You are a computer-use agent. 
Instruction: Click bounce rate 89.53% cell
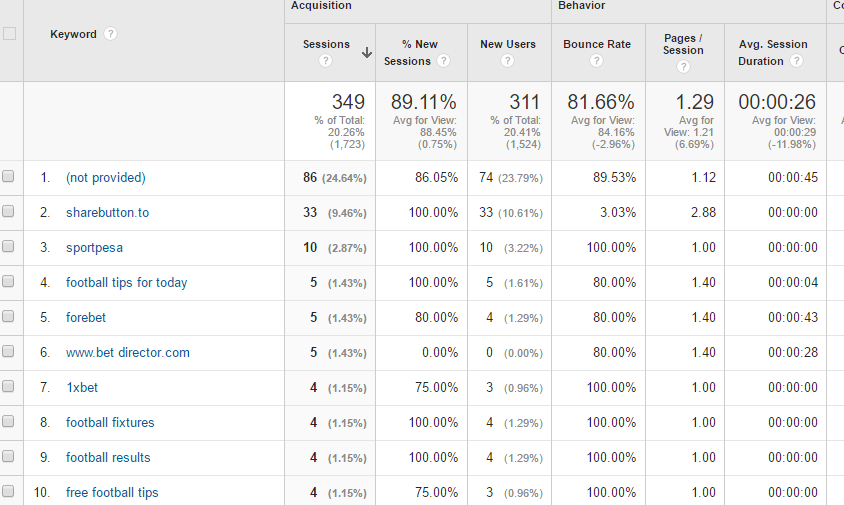click(614, 178)
